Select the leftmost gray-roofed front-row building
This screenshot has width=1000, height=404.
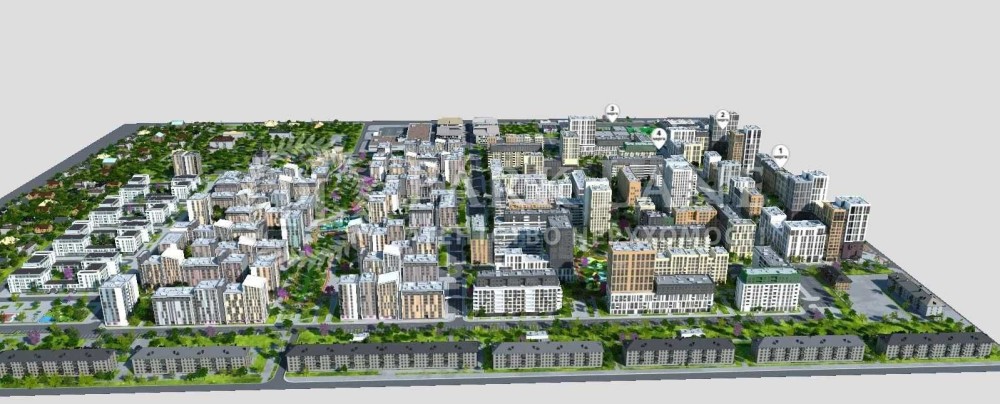tap(57, 361)
